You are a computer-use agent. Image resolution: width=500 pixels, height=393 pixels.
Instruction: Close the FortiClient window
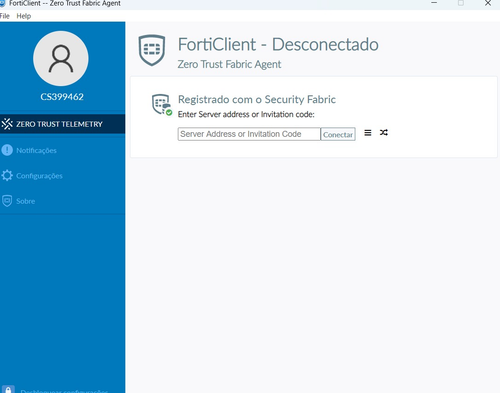[x=488, y=3]
